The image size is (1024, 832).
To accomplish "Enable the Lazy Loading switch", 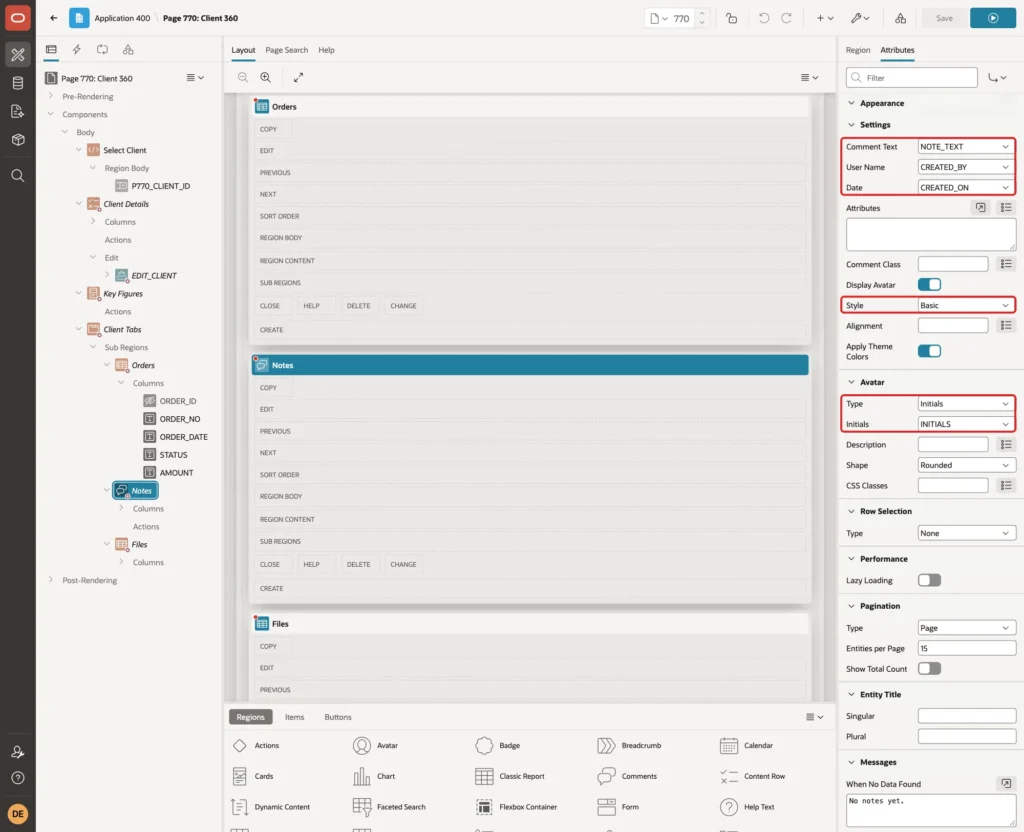I will (x=929, y=580).
